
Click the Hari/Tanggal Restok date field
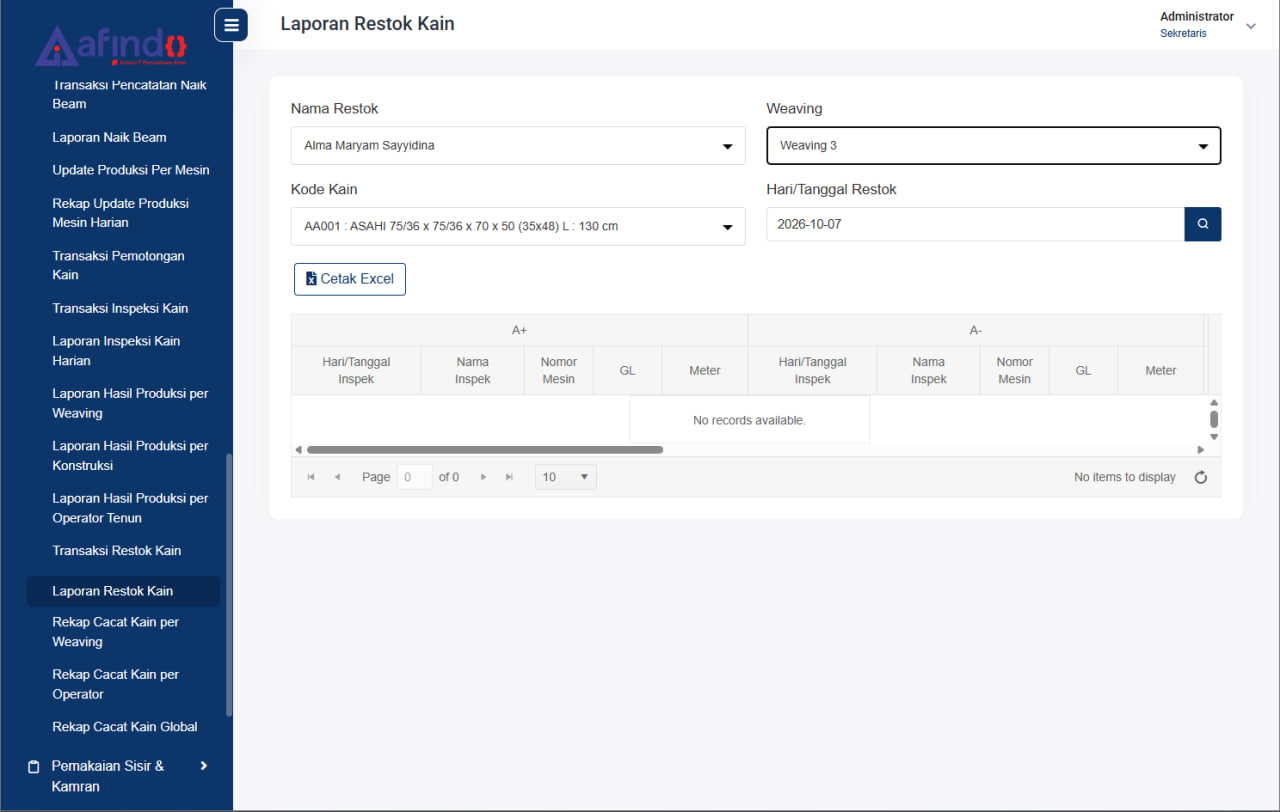tap(975, 224)
